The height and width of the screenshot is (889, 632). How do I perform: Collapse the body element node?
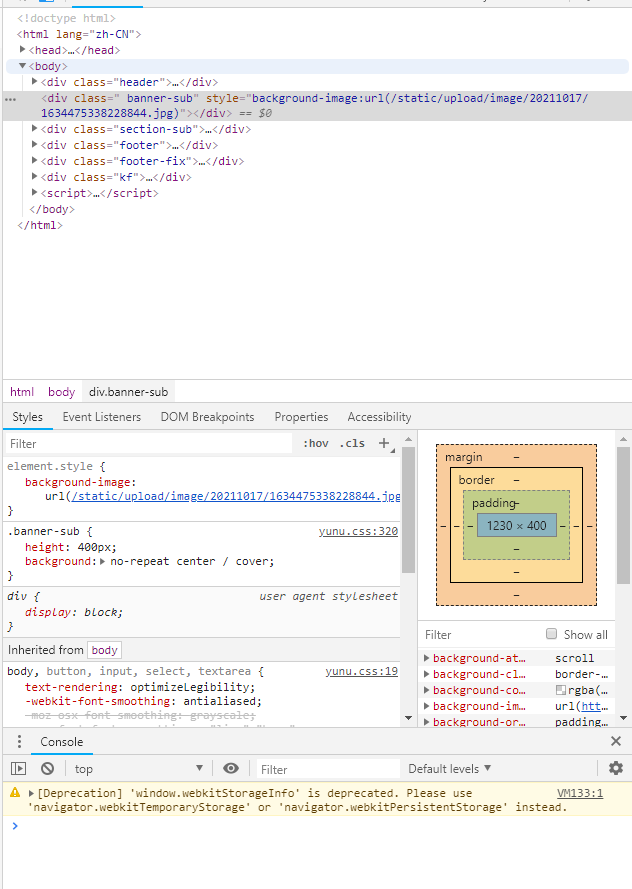click(23, 66)
